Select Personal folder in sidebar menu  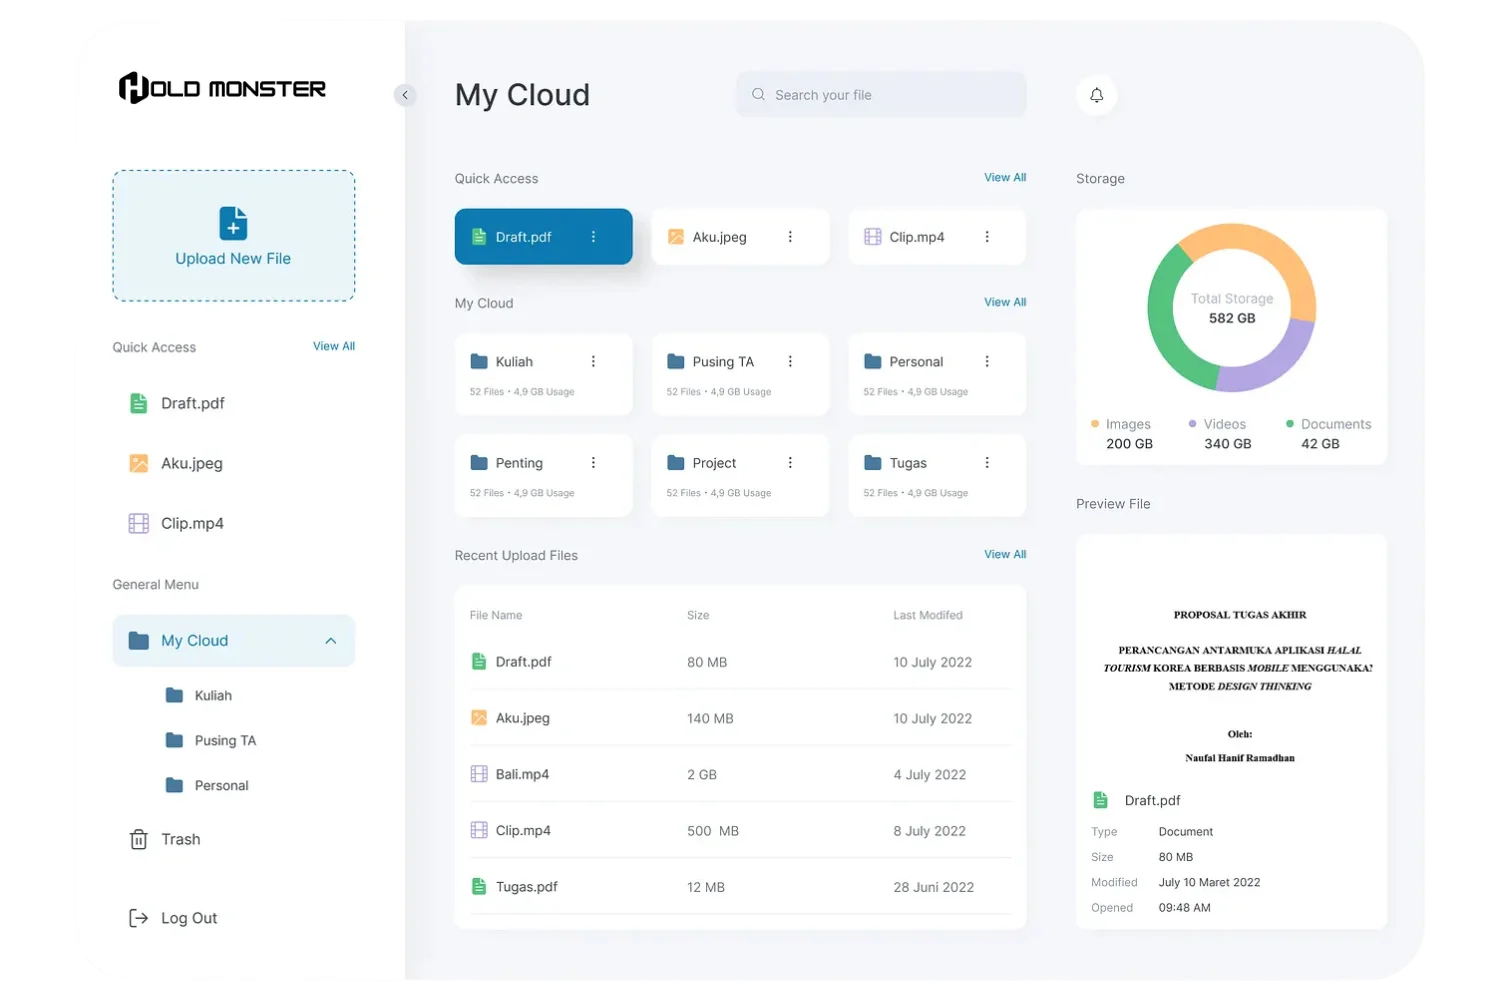[x=221, y=786]
